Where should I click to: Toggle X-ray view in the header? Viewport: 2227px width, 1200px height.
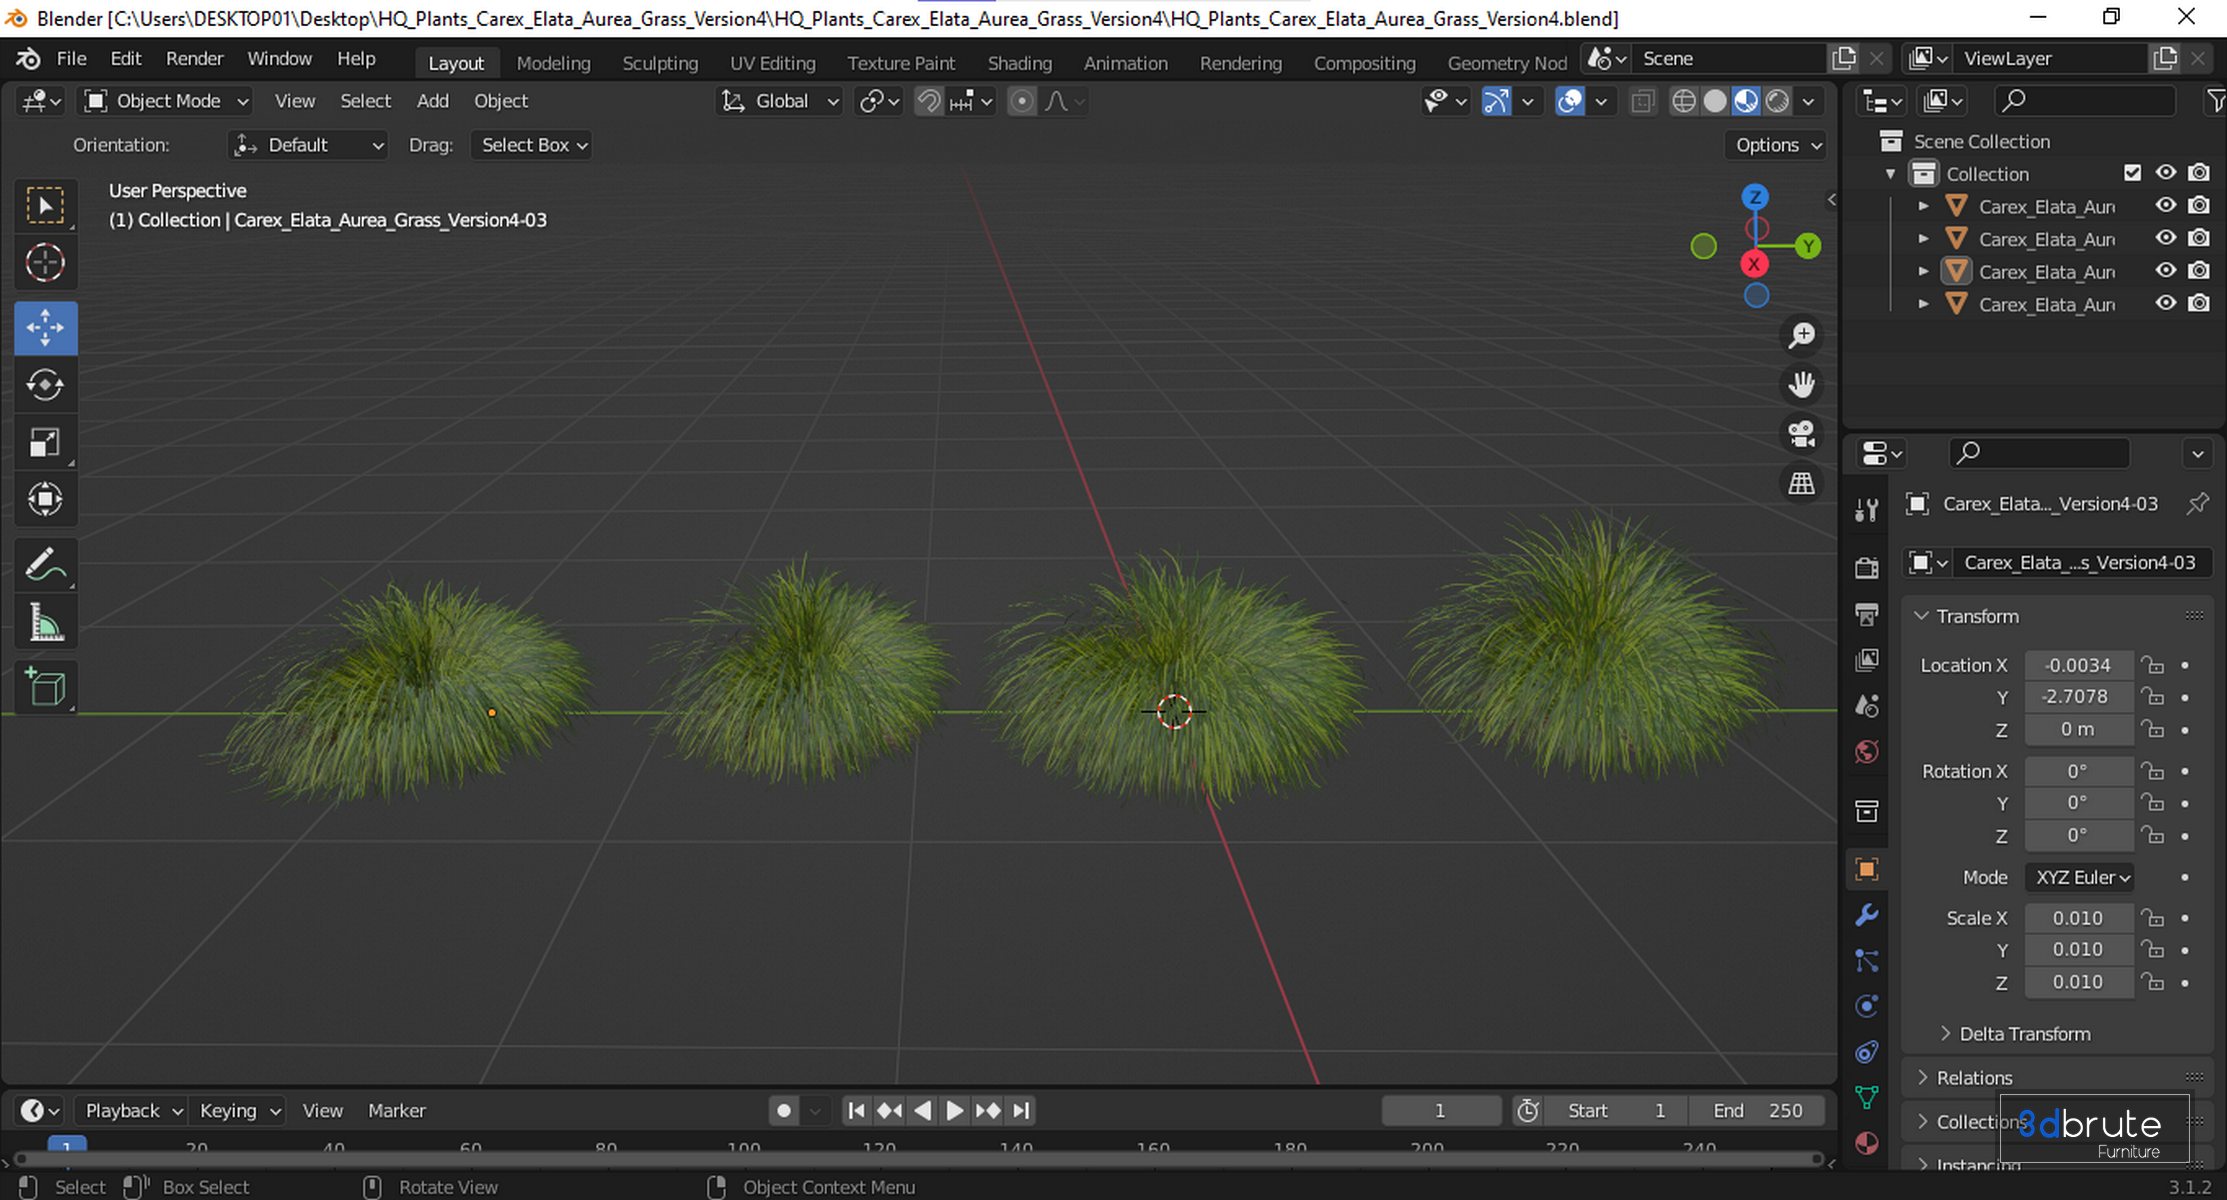tap(1642, 101)
